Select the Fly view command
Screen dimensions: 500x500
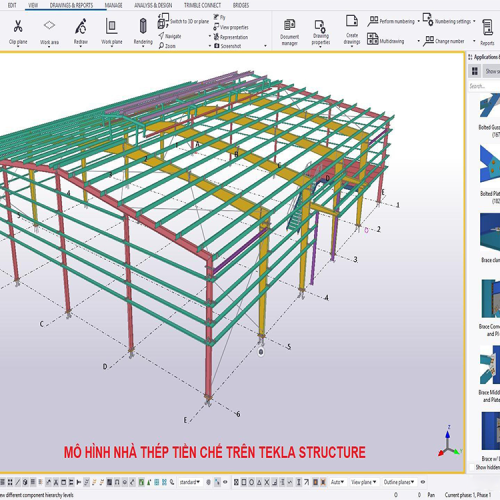pyautogui.click(x=219, y=17)
